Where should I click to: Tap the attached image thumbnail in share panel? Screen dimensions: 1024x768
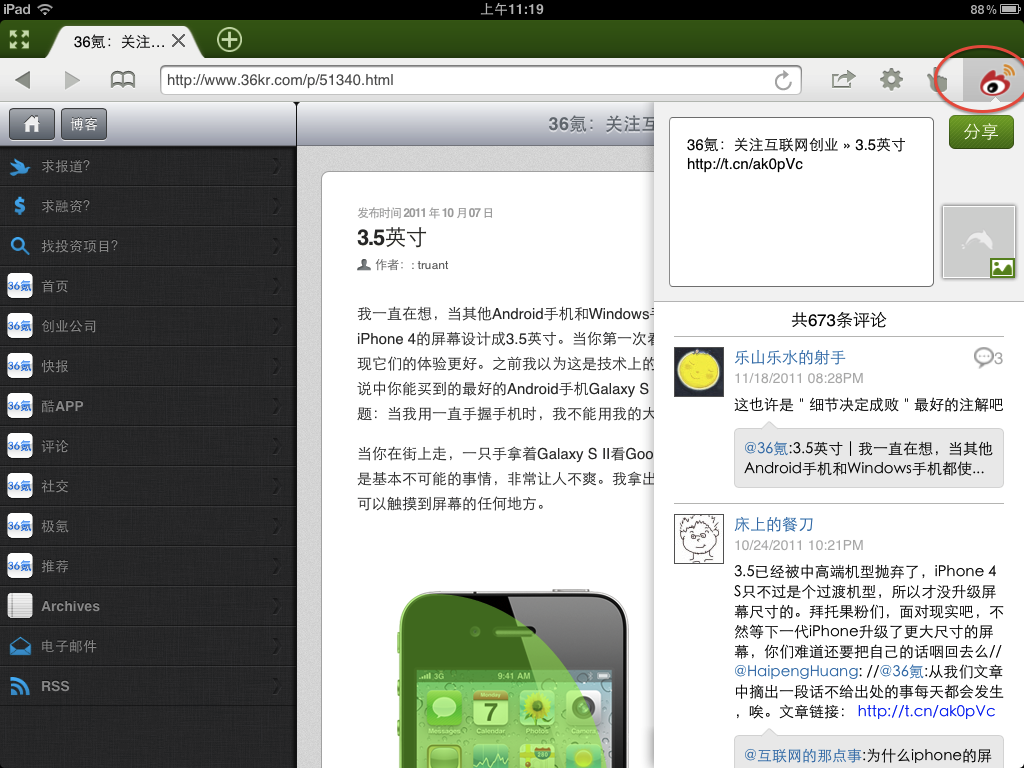pos(978,242)
